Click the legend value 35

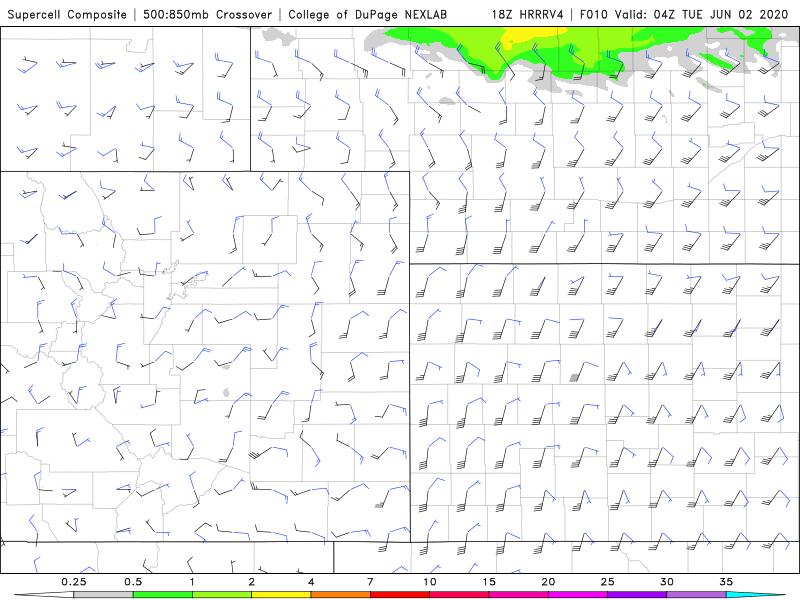tap(726, 582)
